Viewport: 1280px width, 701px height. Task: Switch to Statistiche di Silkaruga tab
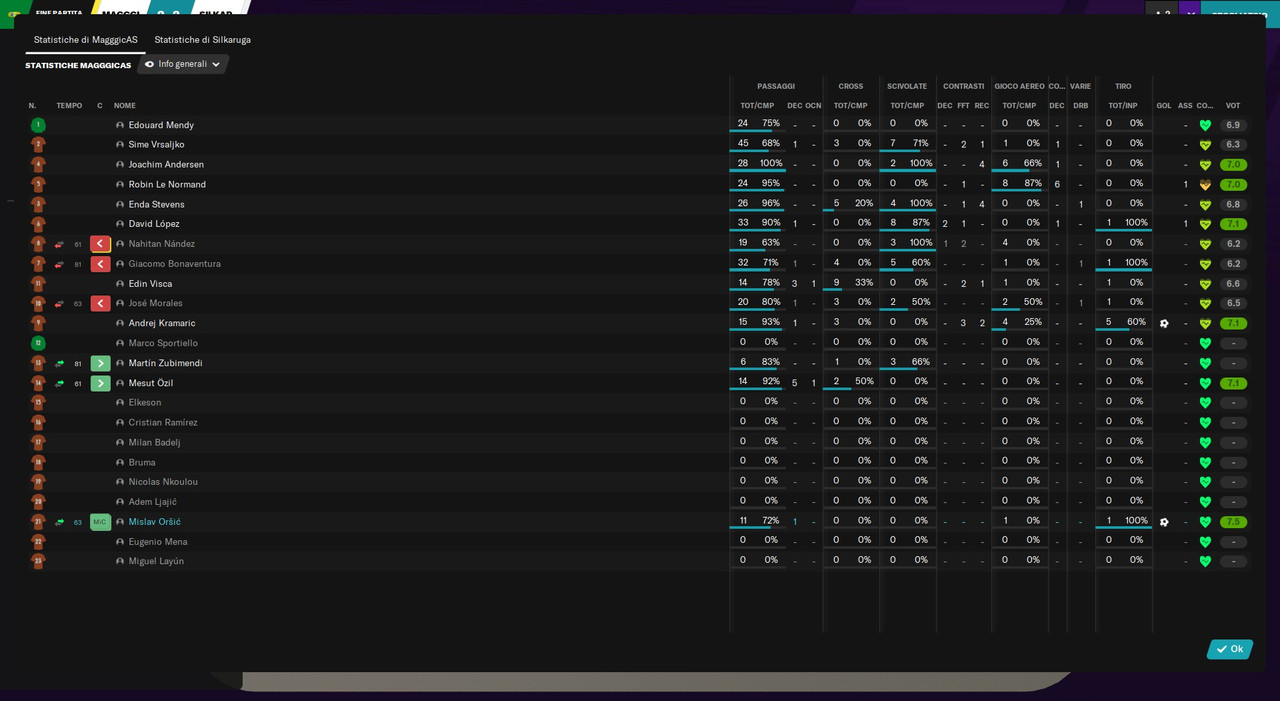point(203,40)
